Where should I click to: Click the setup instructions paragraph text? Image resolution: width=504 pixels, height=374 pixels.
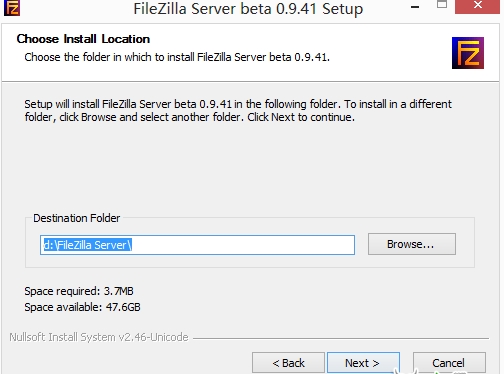point(238,110)
